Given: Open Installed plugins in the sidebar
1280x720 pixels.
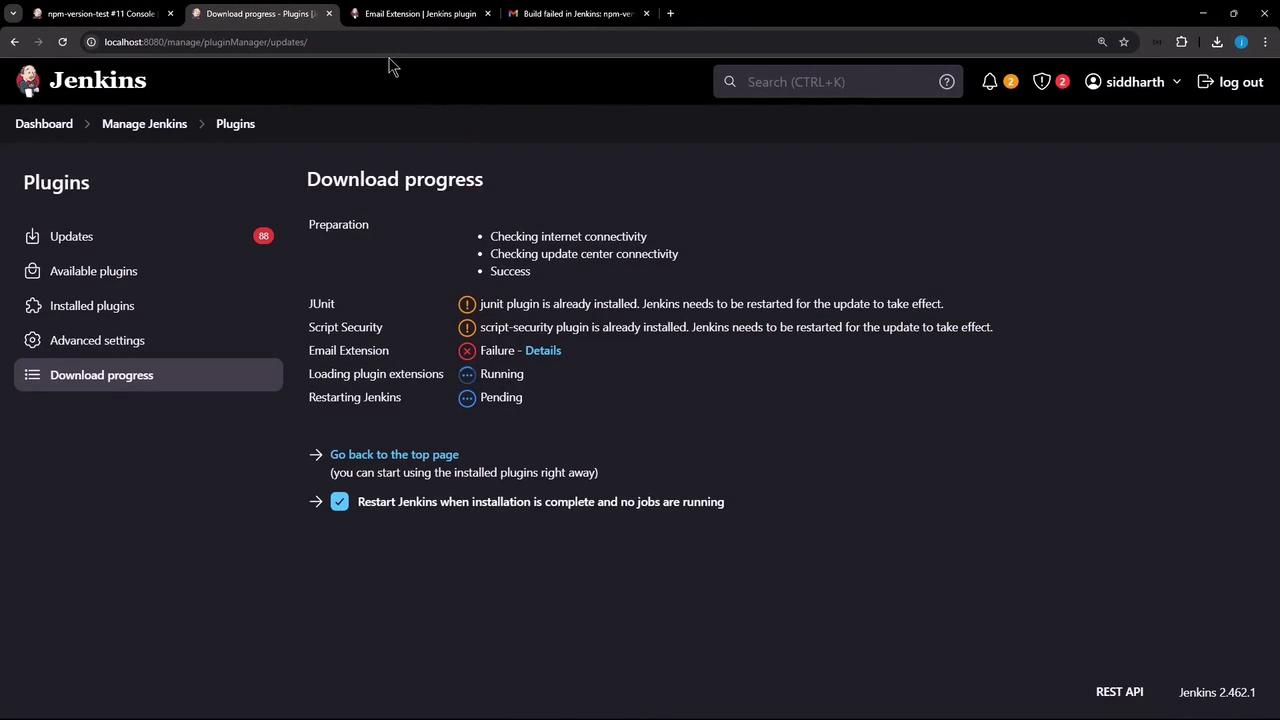Looking at the screenshot, I should (148, 306).
